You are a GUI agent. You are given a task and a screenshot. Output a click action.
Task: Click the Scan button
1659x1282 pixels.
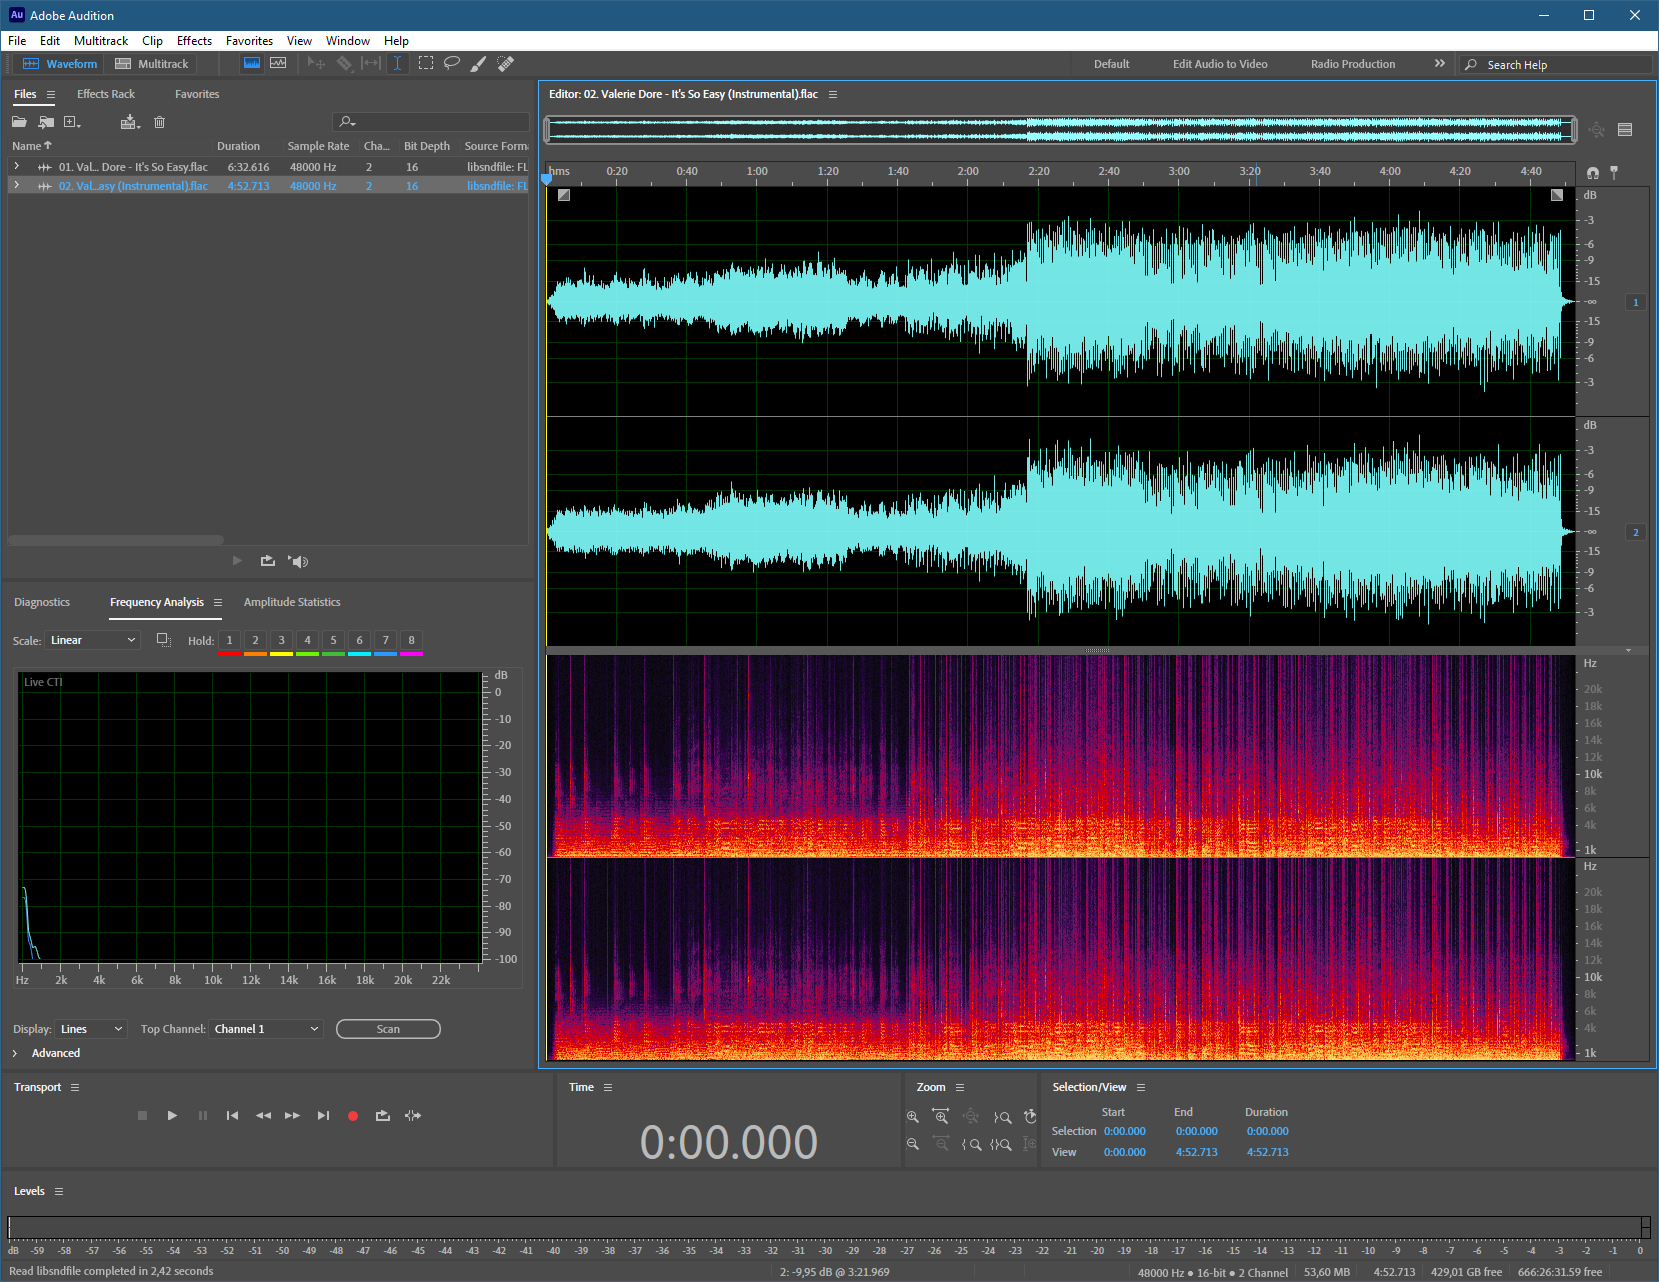(388, 1029)
